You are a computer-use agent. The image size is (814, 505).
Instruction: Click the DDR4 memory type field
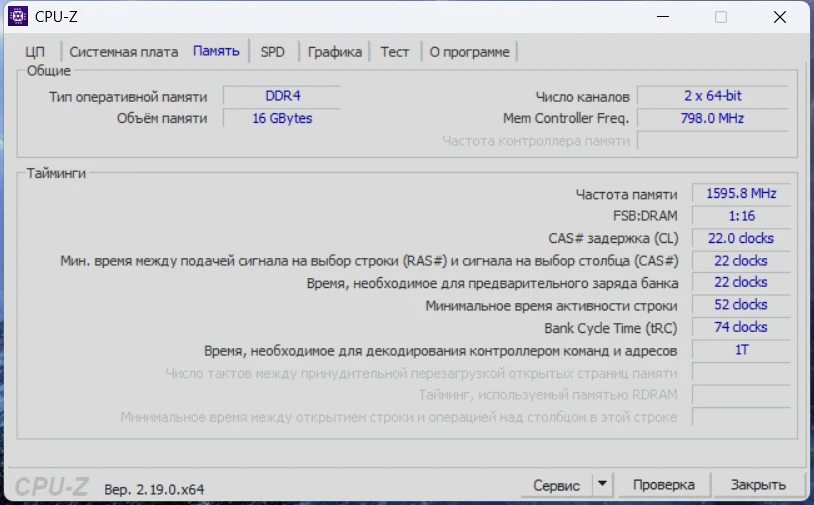[281, 97]
